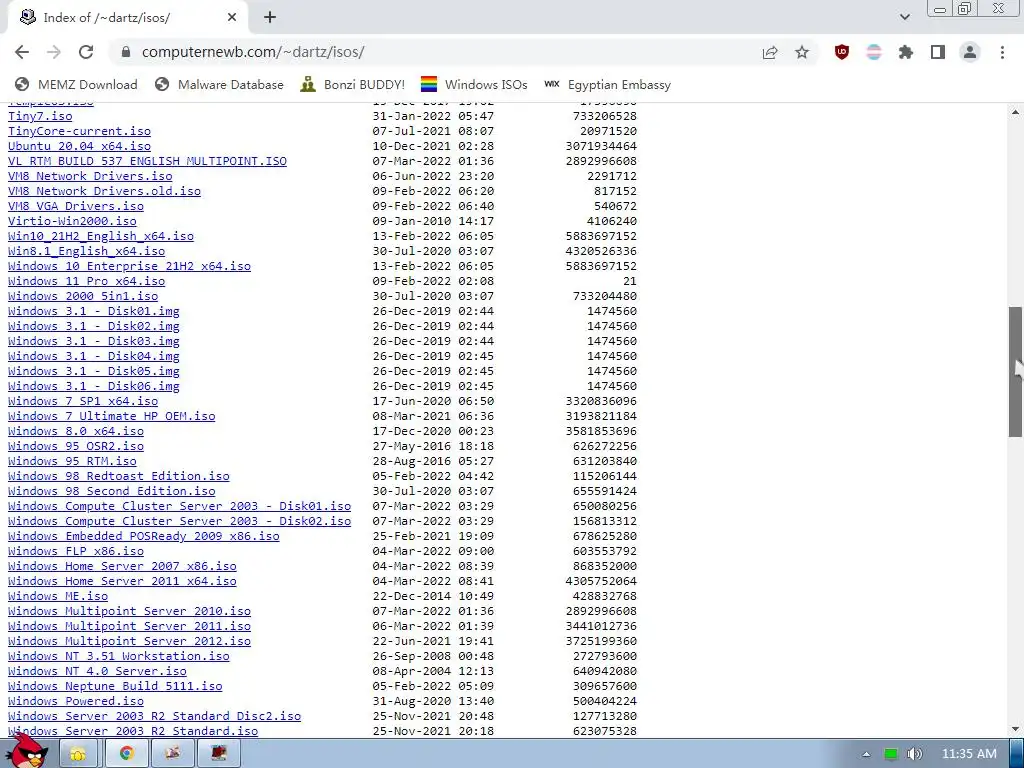
Task: Click the page scrollbar thumb
Action: coord(1015,372)
